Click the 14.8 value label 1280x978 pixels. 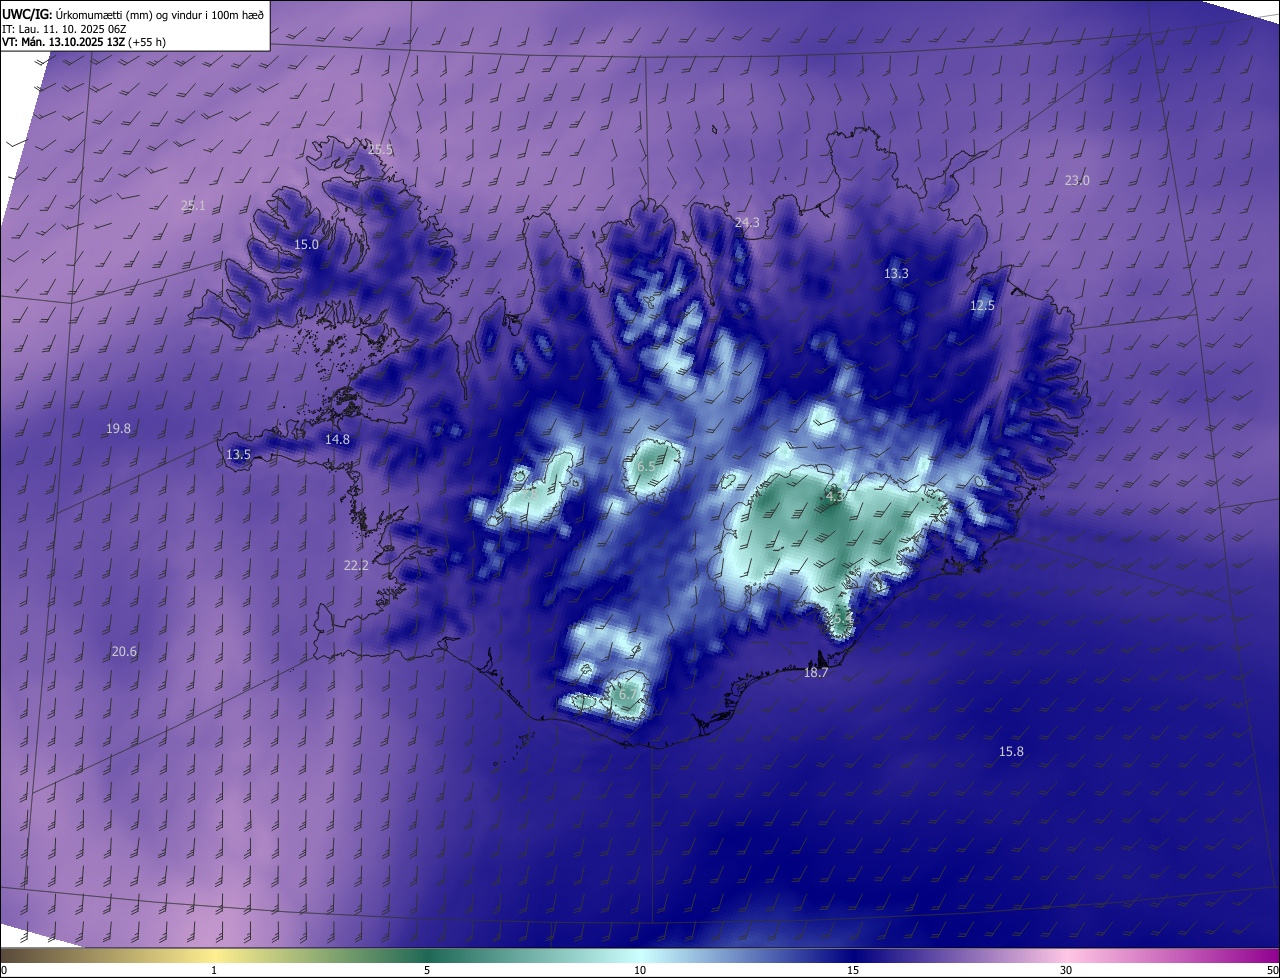tap(337, 440)
